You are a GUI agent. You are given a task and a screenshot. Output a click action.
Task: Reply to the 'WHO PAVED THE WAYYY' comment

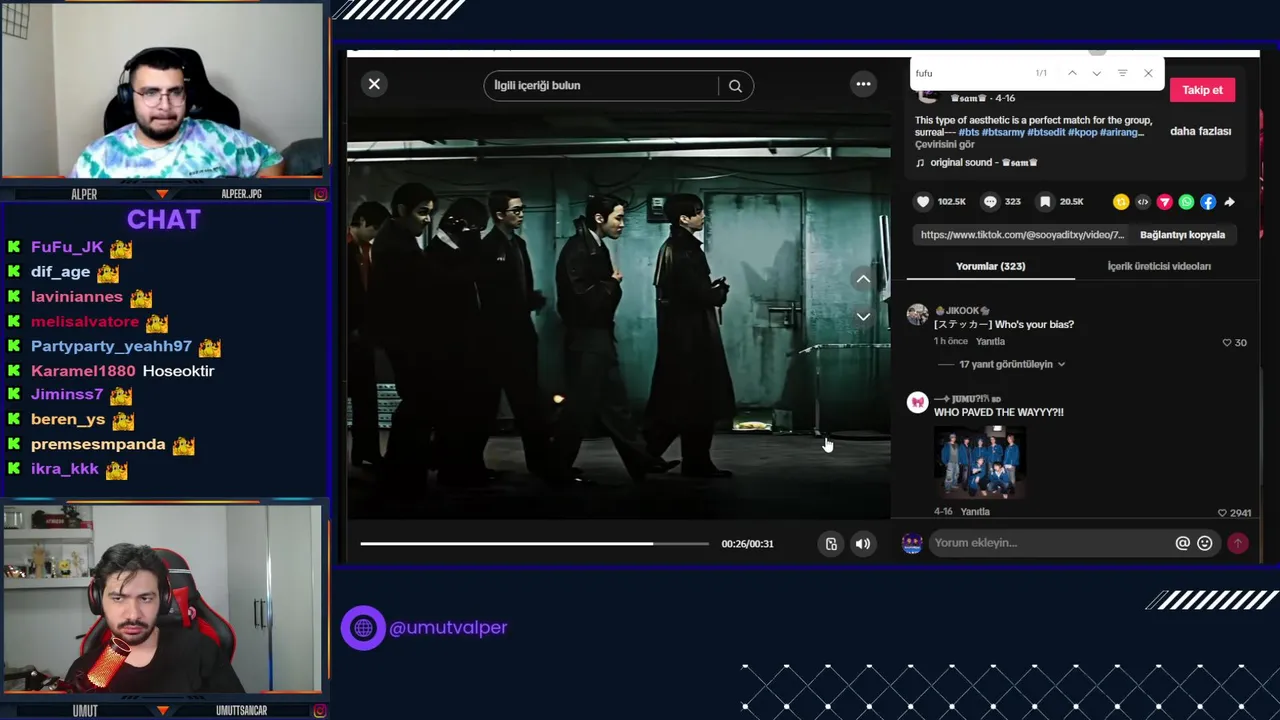coord(975,511)
